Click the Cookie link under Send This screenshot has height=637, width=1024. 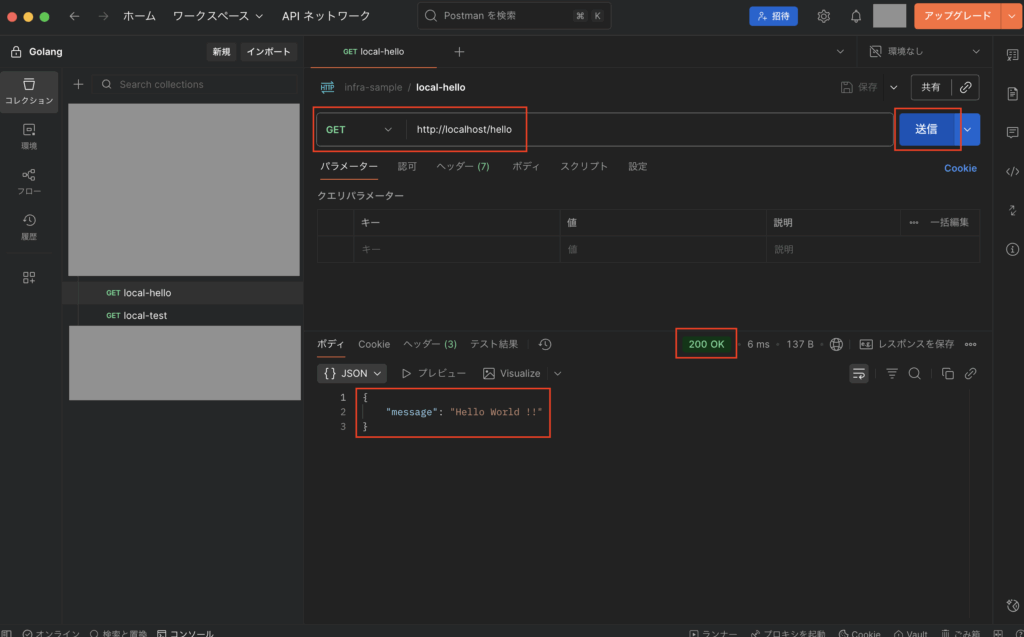960,168
